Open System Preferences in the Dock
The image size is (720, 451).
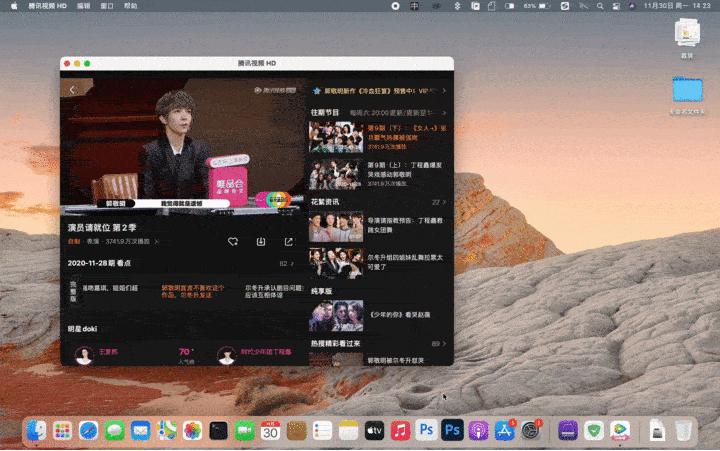click(531, 431)
